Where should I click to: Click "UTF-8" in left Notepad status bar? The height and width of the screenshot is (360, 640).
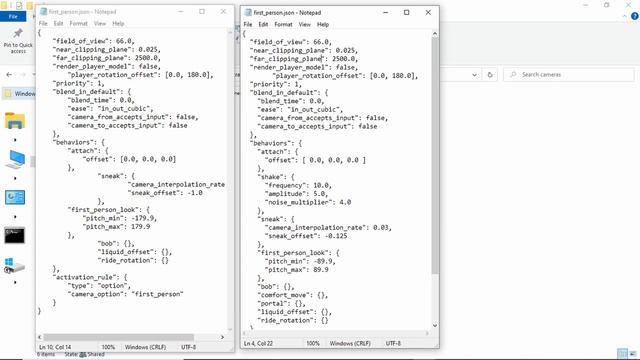tap(189, 347)
